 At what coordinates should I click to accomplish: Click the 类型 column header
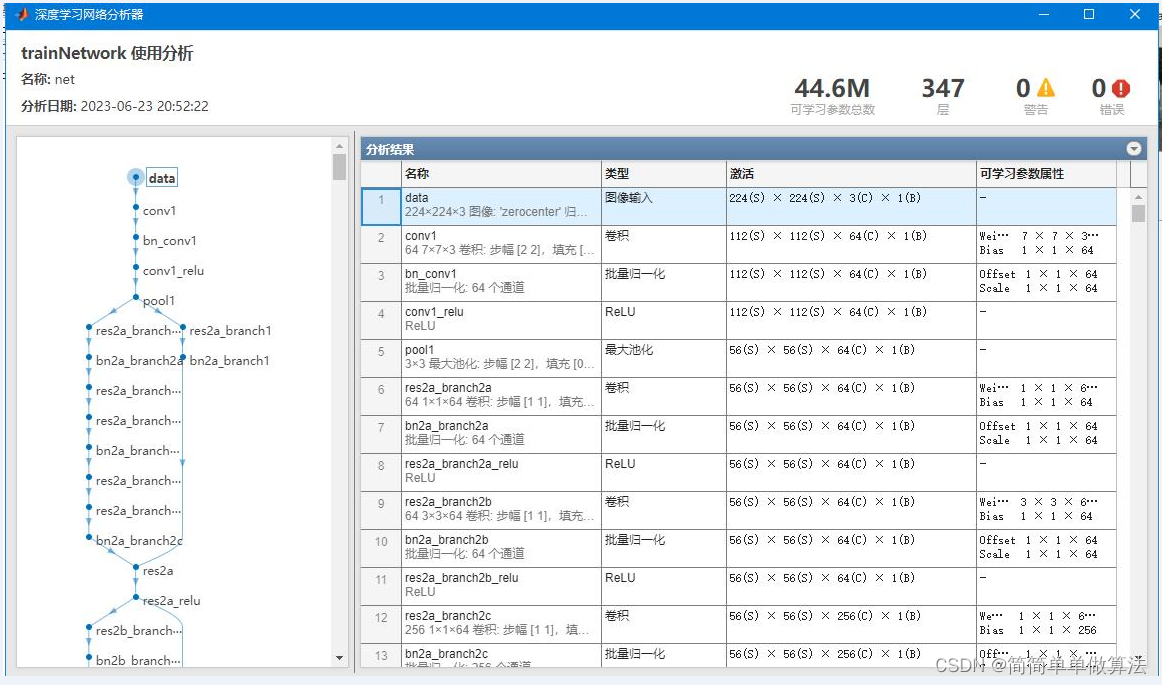663,173
